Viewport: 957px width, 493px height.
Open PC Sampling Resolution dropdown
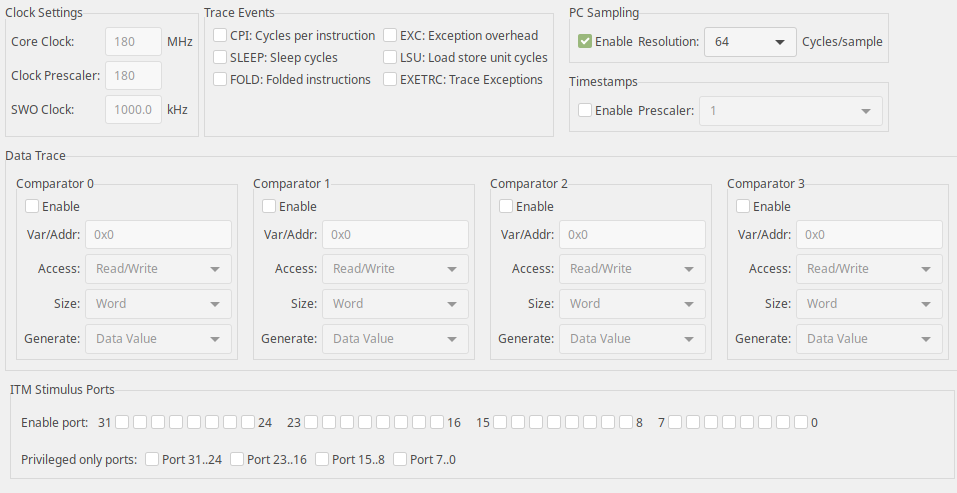coord(750,42)
